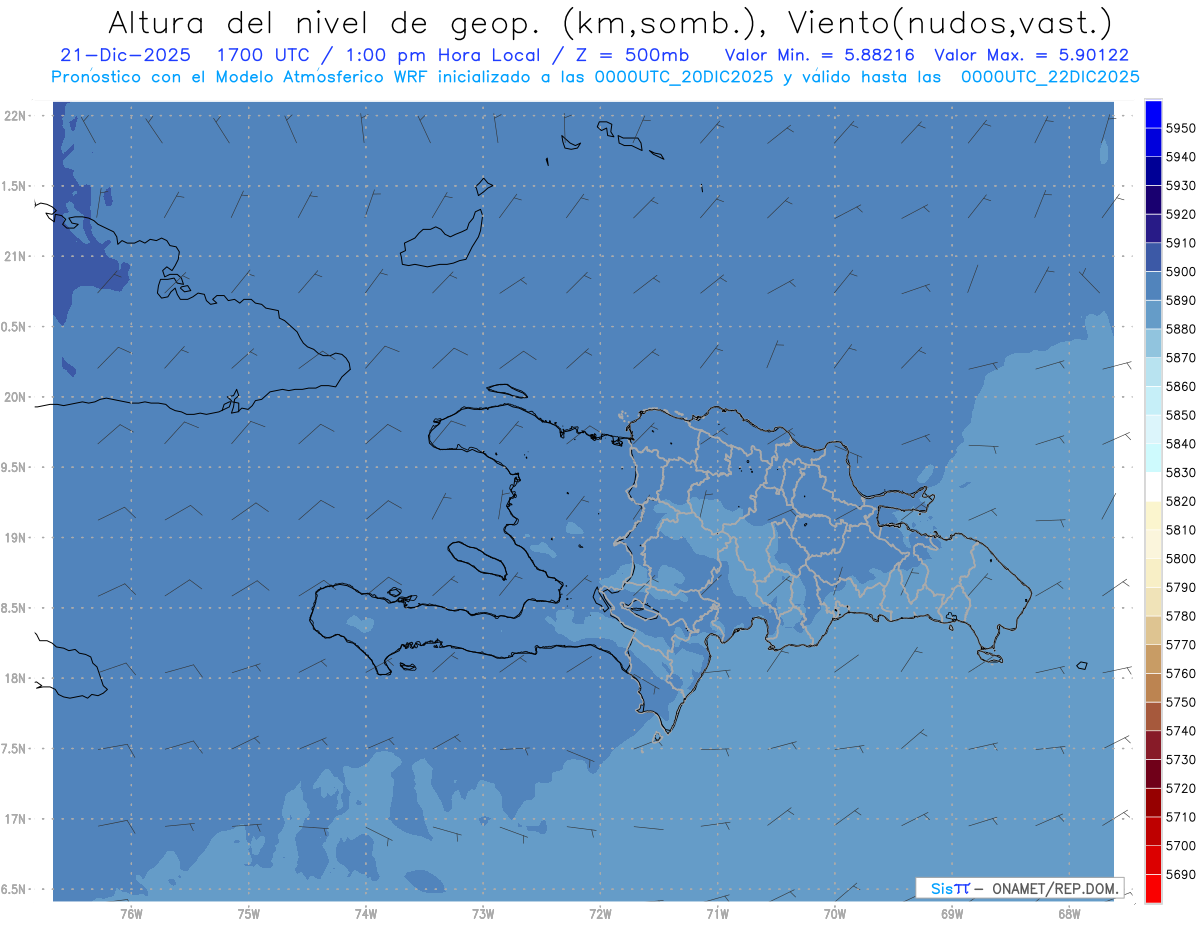Click the '20N' latitude label
This screenshot has height=927, width=1200.
pos(16,397)
